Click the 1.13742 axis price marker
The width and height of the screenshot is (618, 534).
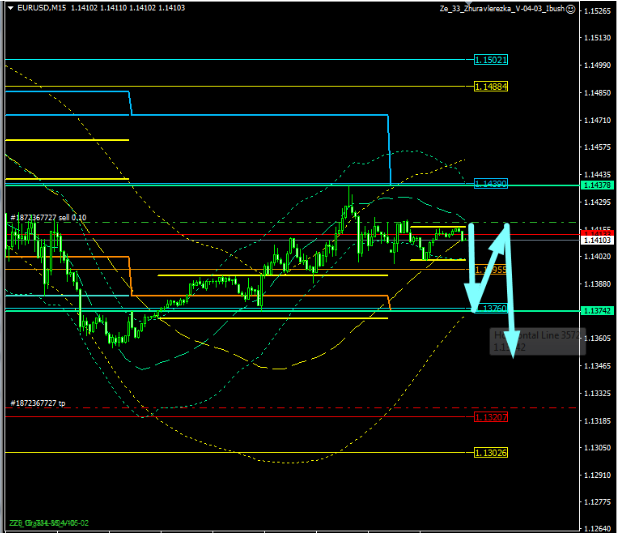(x=598, y=311)
